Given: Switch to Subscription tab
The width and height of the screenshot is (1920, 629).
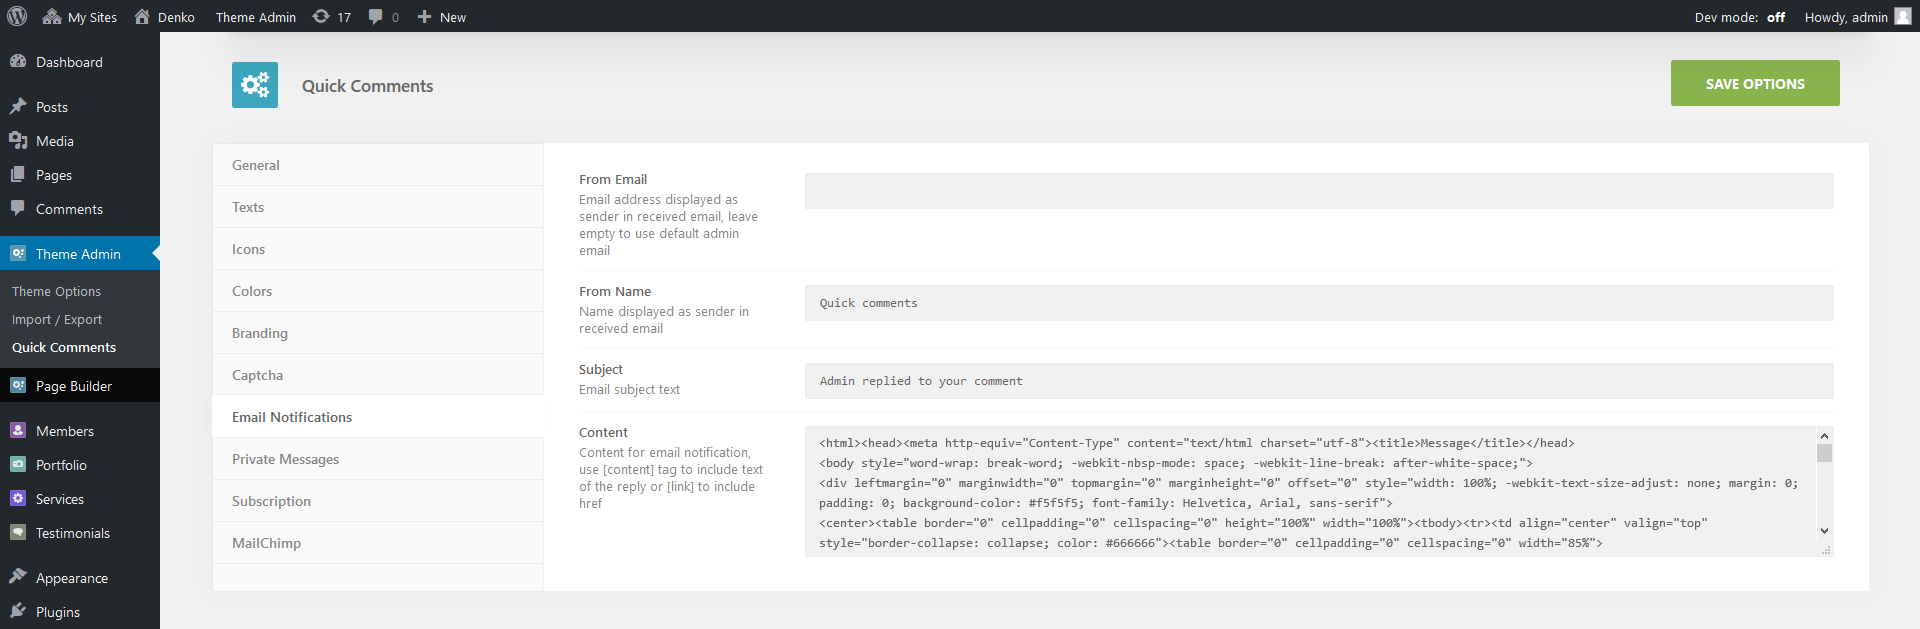Looking at the screenshot, I should pyautogui.click(x=378, y=501).
